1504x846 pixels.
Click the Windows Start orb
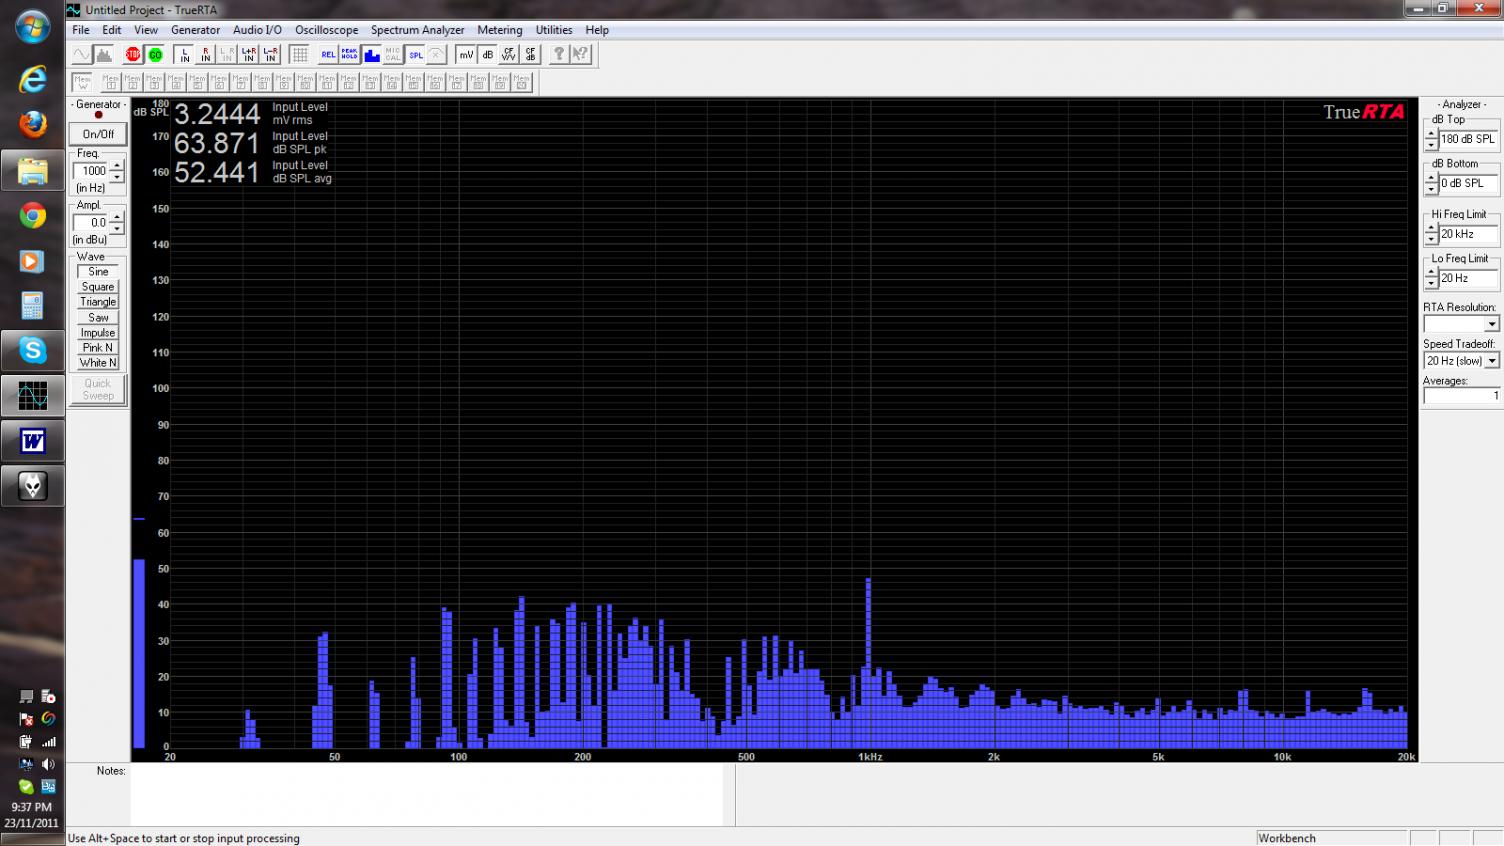(x=32, y=25)
